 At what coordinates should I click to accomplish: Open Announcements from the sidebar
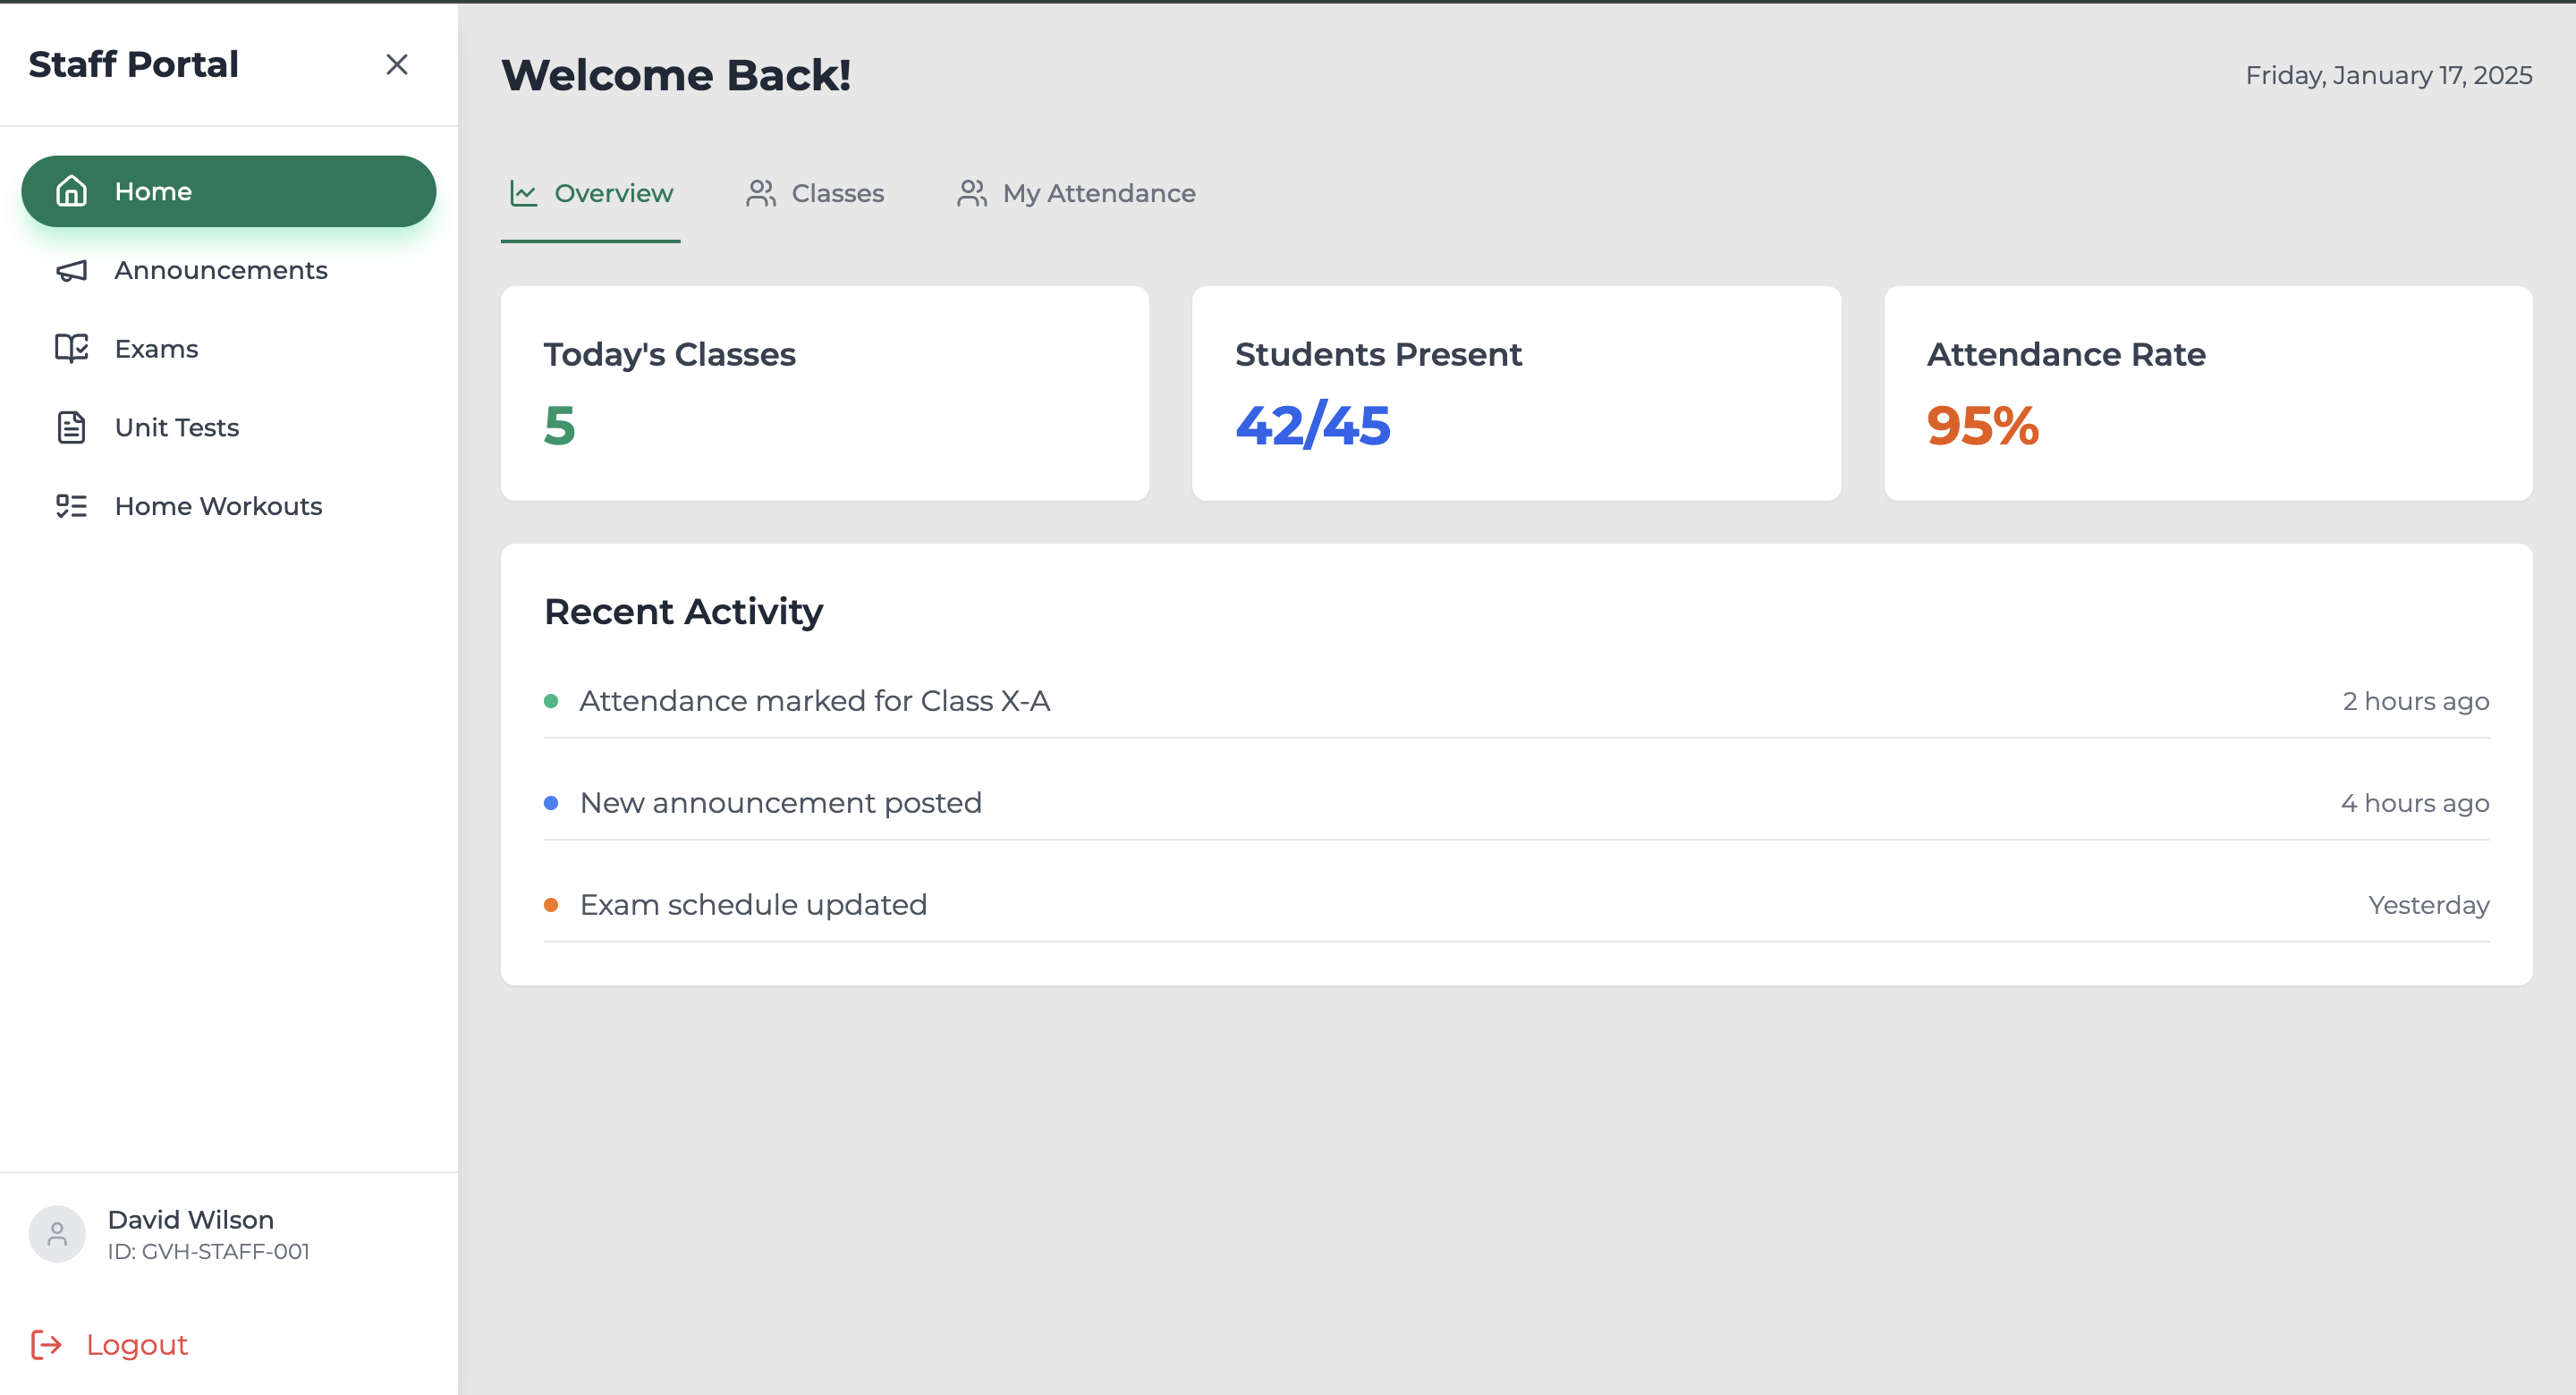point(221,270)
